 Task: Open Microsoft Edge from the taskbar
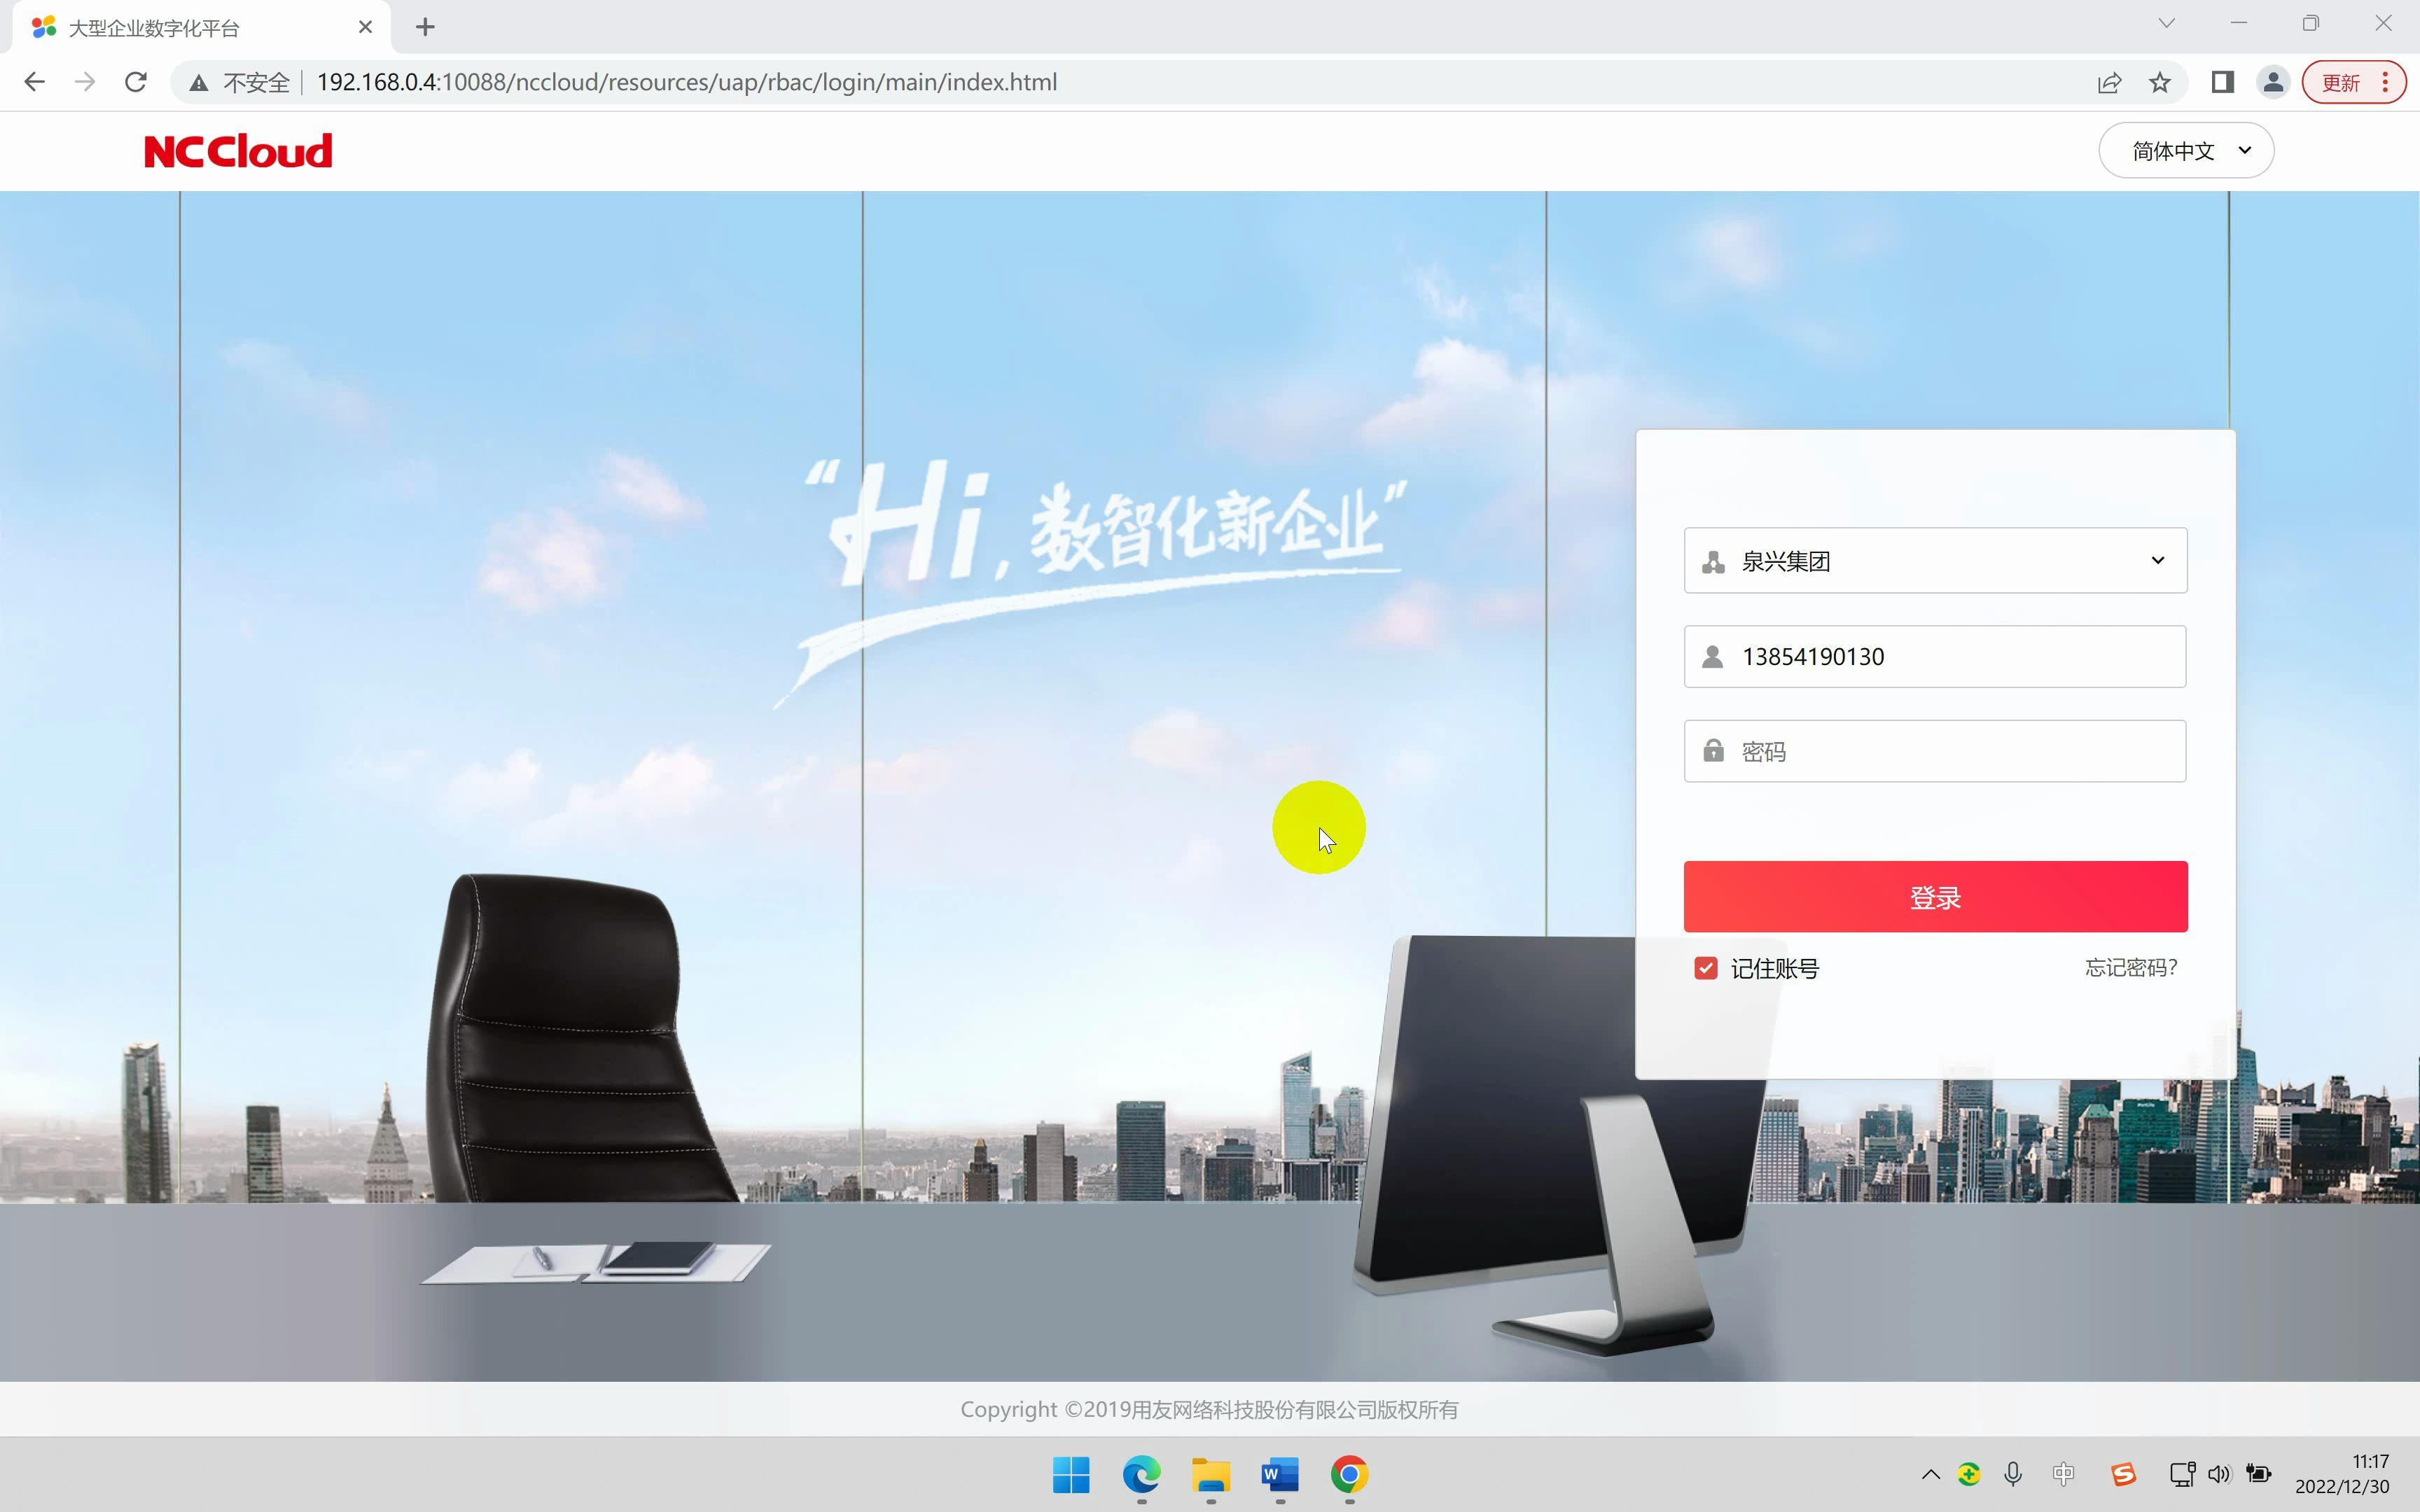(x=1141, y=1474)
